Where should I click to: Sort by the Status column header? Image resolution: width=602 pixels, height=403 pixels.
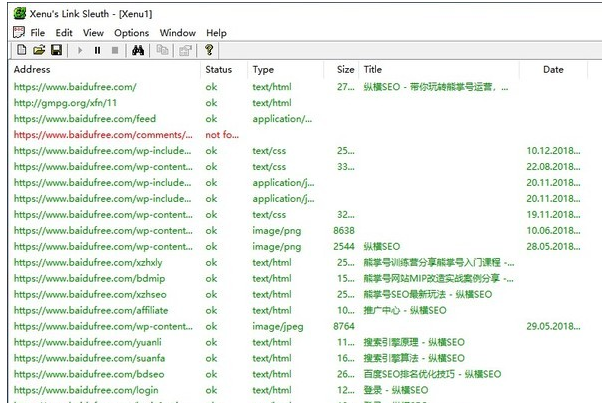click(218, 70)
